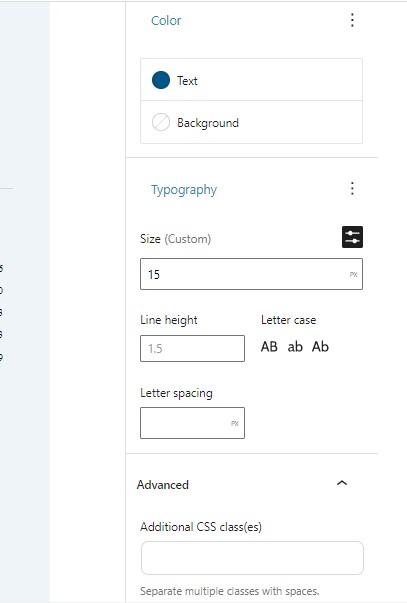This screenshot has width=407, height=603.
Task: Click the Additional CSS class(es) field
Action: [252, 558]
